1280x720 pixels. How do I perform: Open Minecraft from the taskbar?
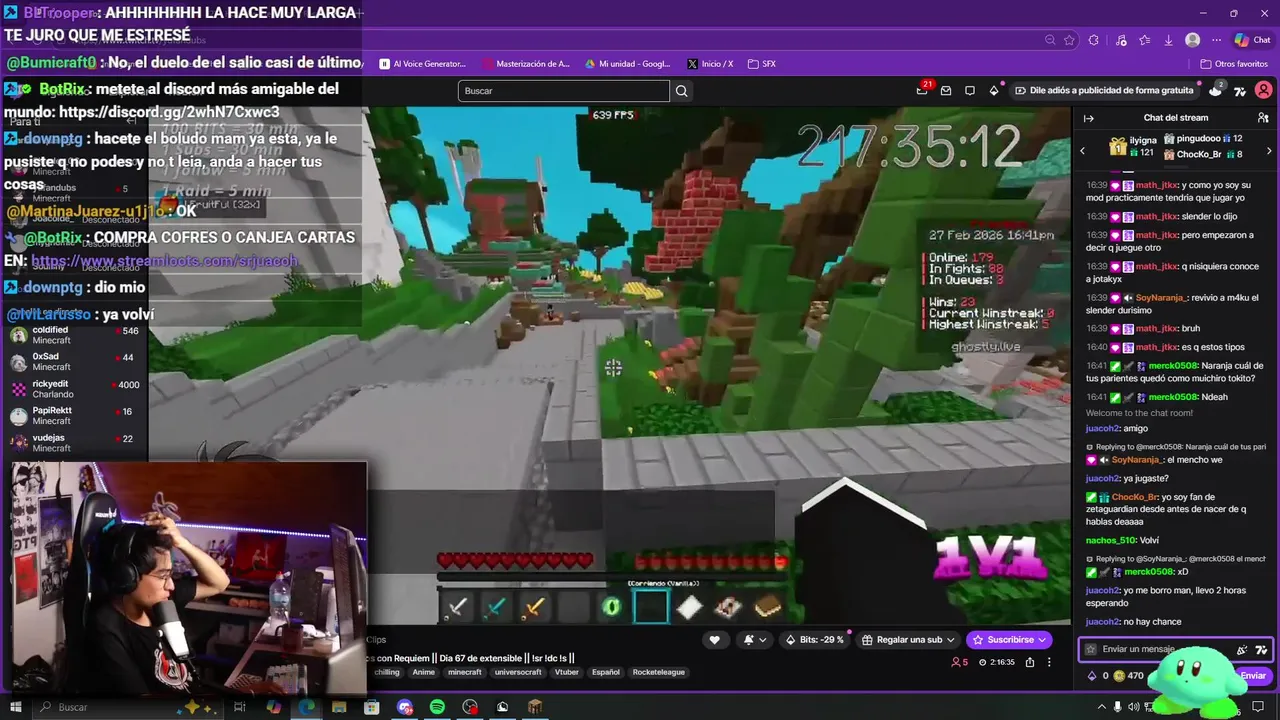click(x=535, y=707)
